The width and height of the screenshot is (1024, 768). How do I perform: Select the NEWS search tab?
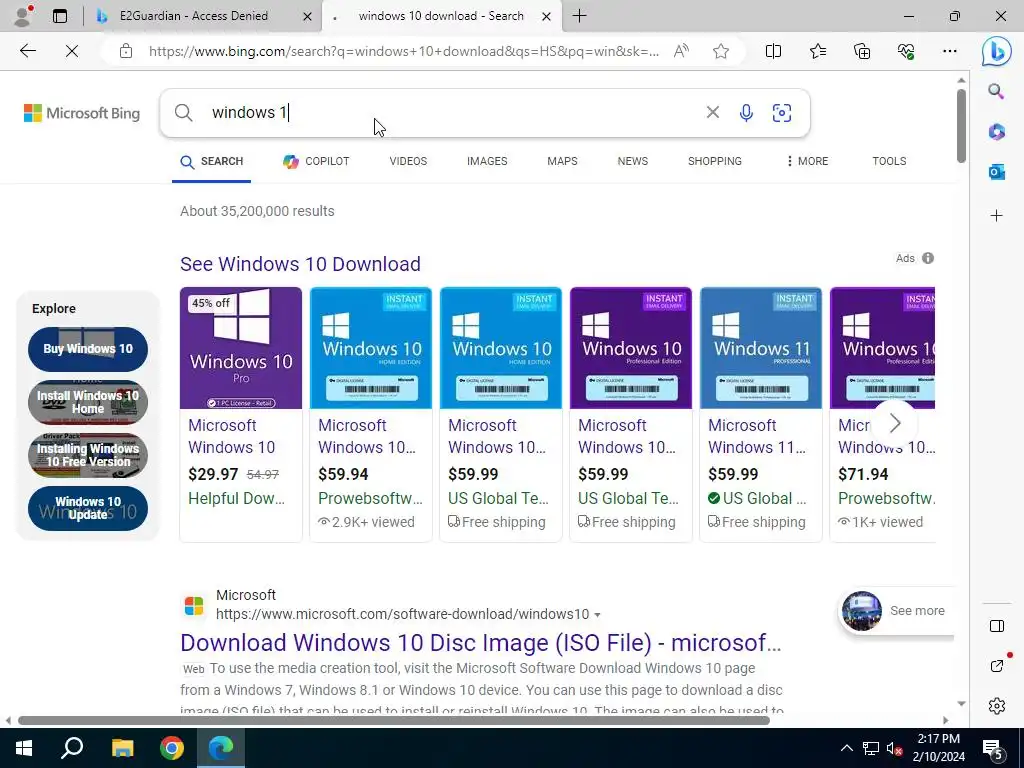click(x=633, y=161)
